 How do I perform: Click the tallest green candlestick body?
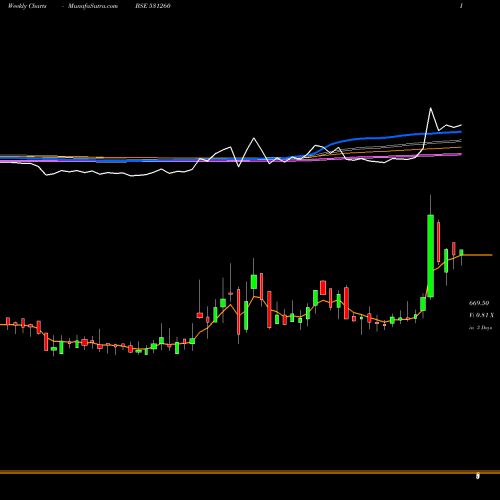pyautogui.click(x=431, y=256)
